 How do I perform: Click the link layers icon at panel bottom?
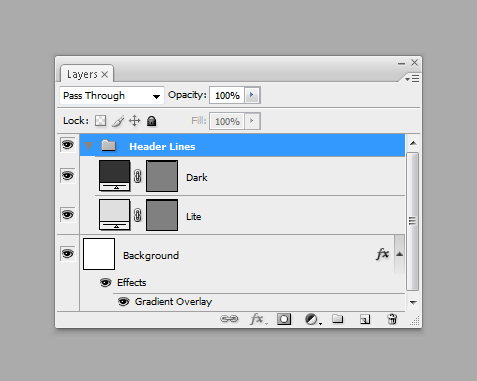click(x=229, y=319)
